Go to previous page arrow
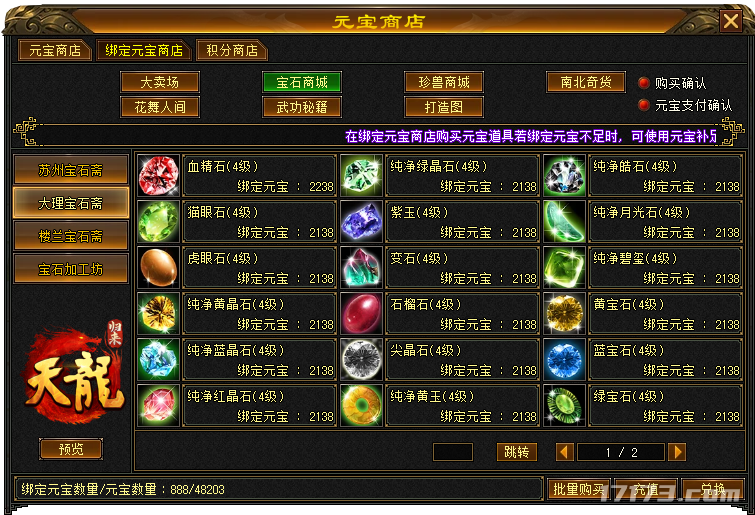Viewport: 755px width, 515px height. (564, 452)
